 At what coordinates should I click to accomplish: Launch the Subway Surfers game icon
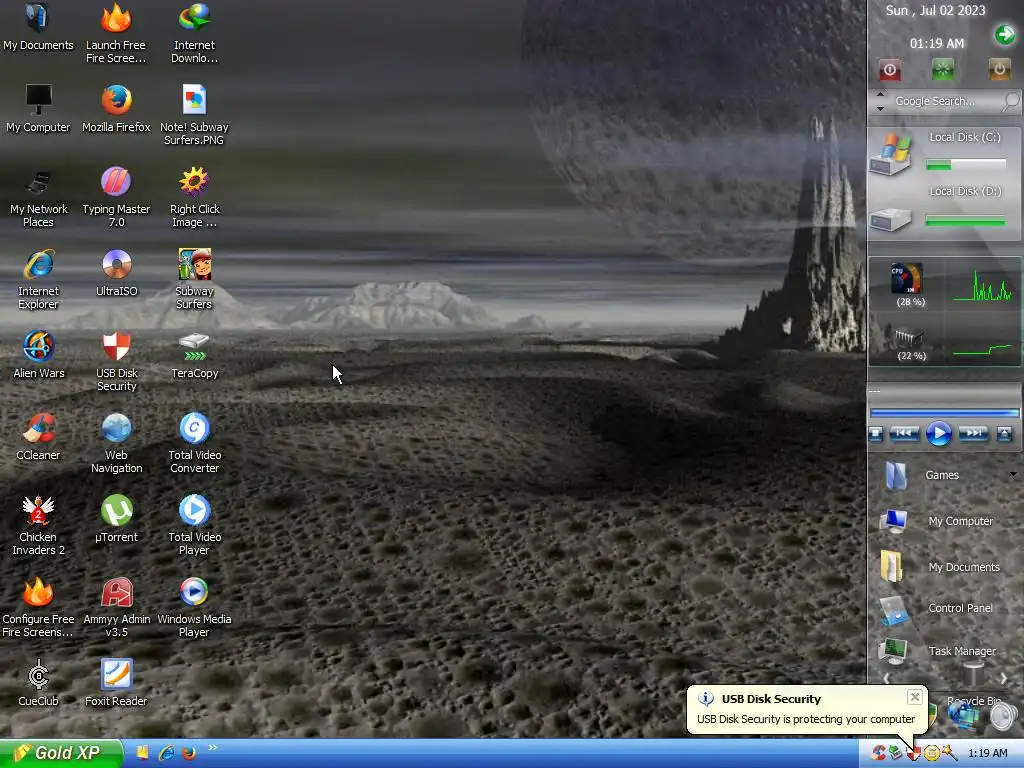point(194,280)
